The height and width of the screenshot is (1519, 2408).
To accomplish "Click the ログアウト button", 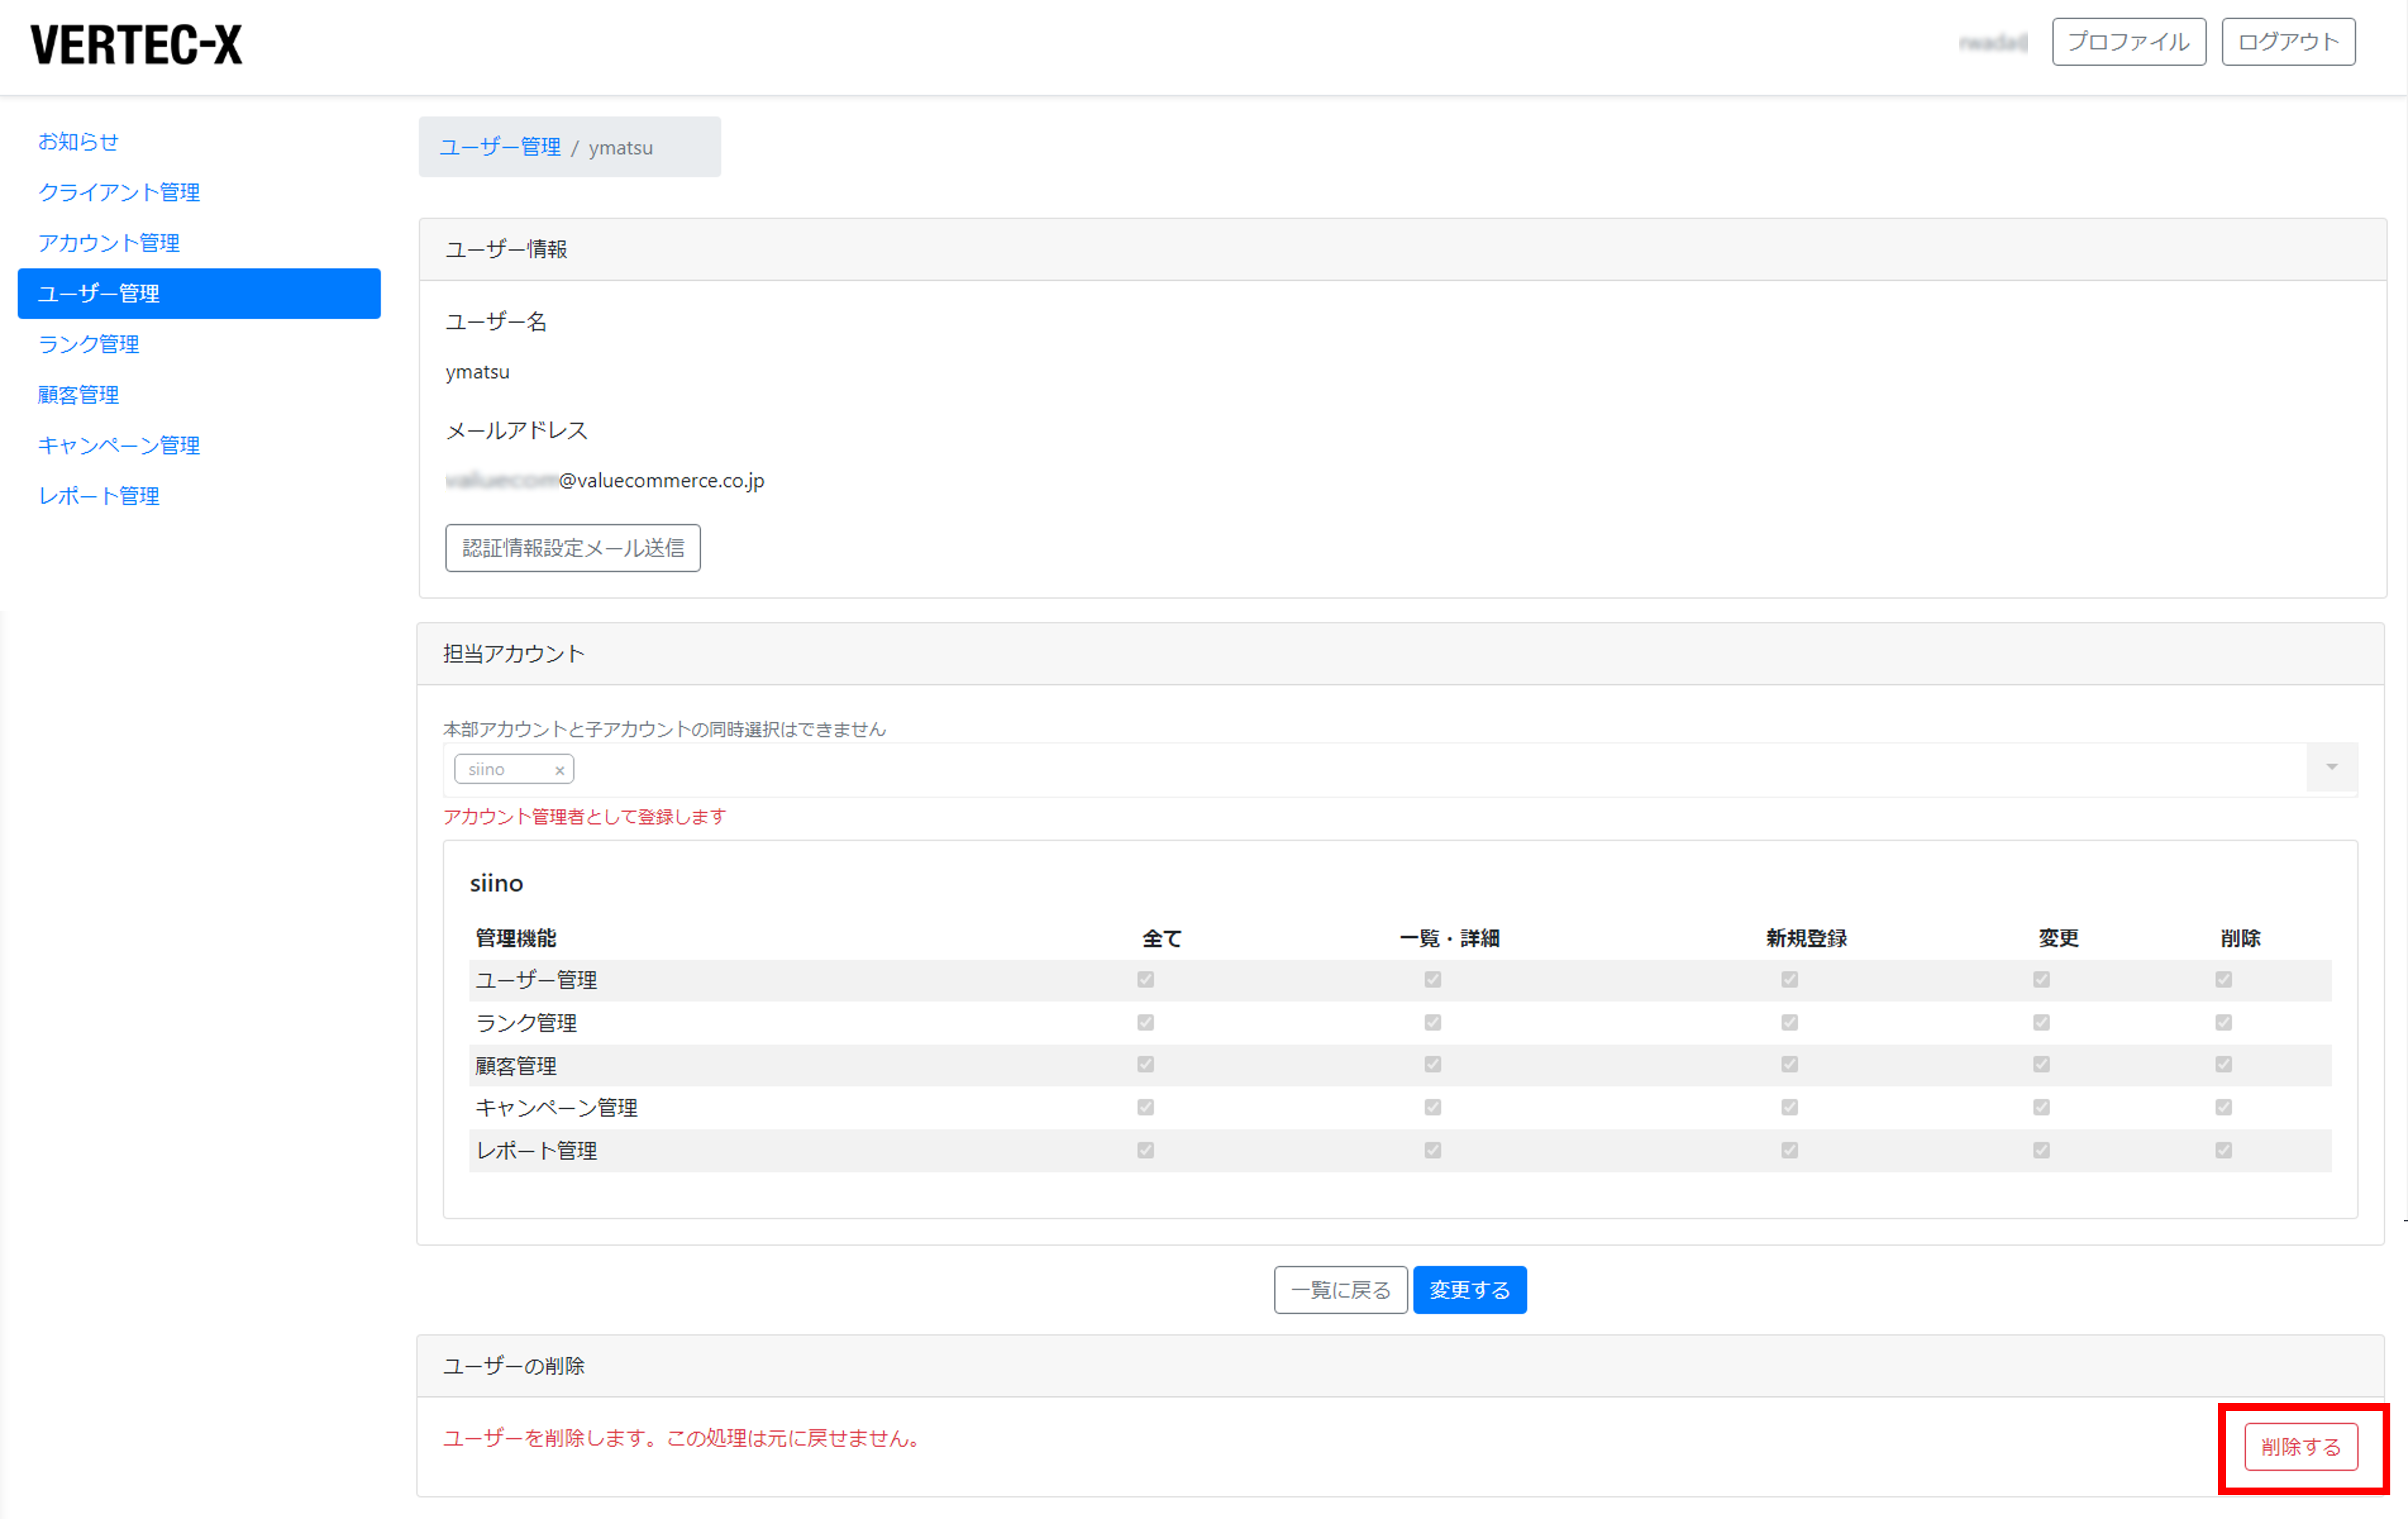I will click(2288, 42).
